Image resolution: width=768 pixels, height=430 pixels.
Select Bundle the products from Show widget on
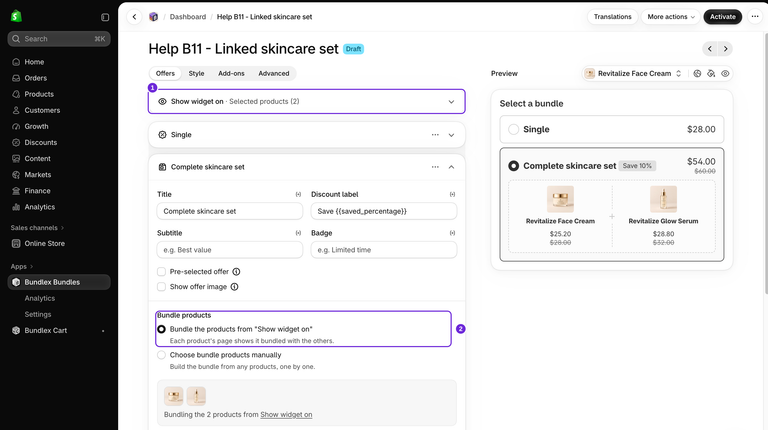[161, 329]
